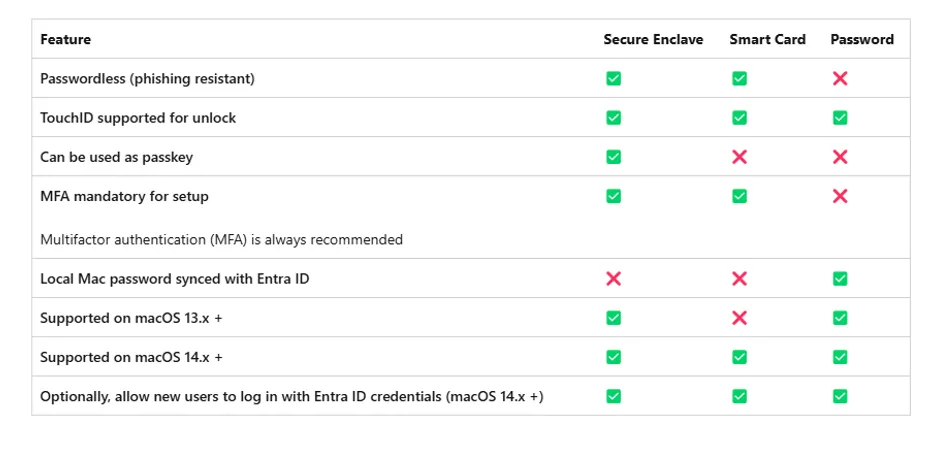
Task: Click 'Local Mac password synced with Entra ID'
Action: pos(174,279)
